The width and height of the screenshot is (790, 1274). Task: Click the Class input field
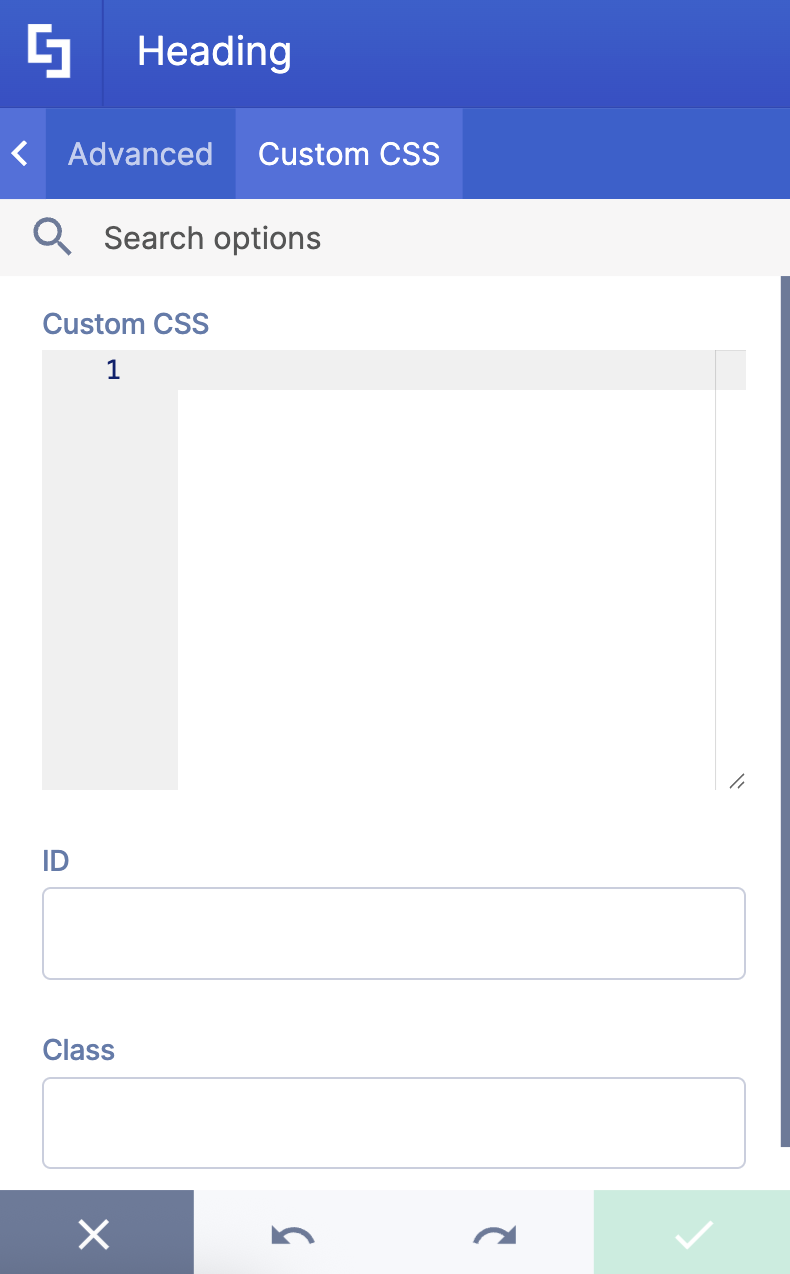[393, 1122]
